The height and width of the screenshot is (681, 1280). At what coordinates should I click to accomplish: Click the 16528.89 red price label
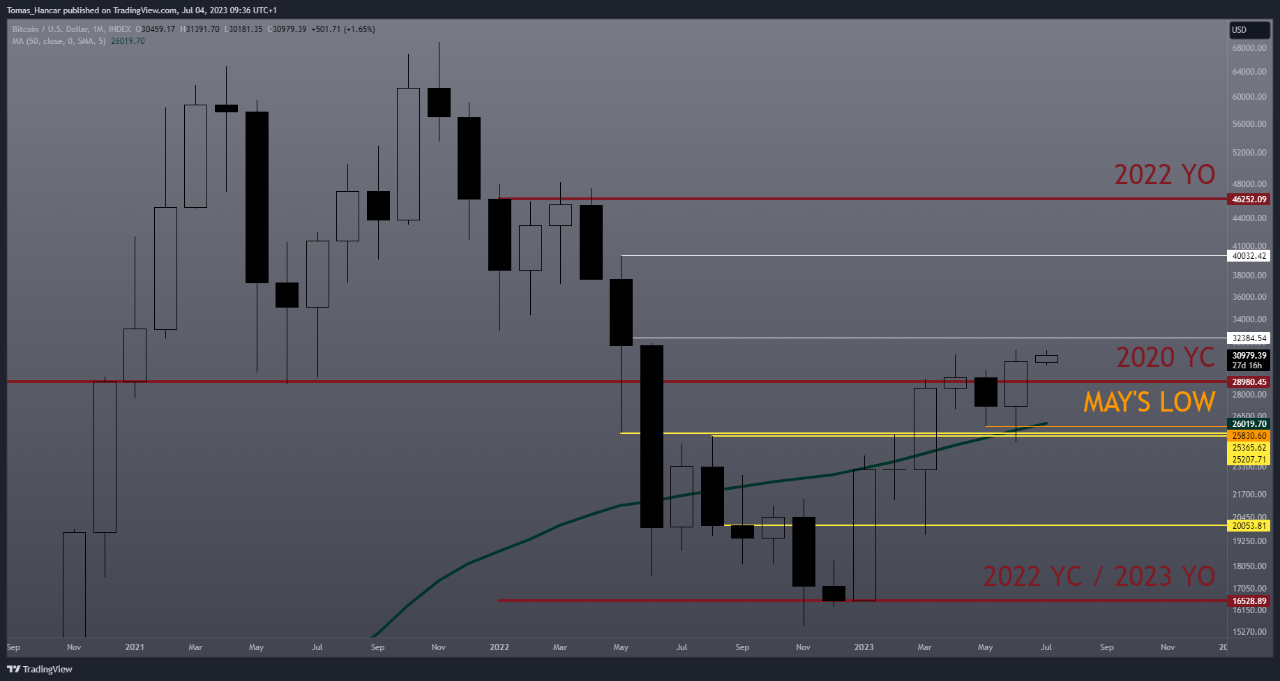coord(1249,601)
